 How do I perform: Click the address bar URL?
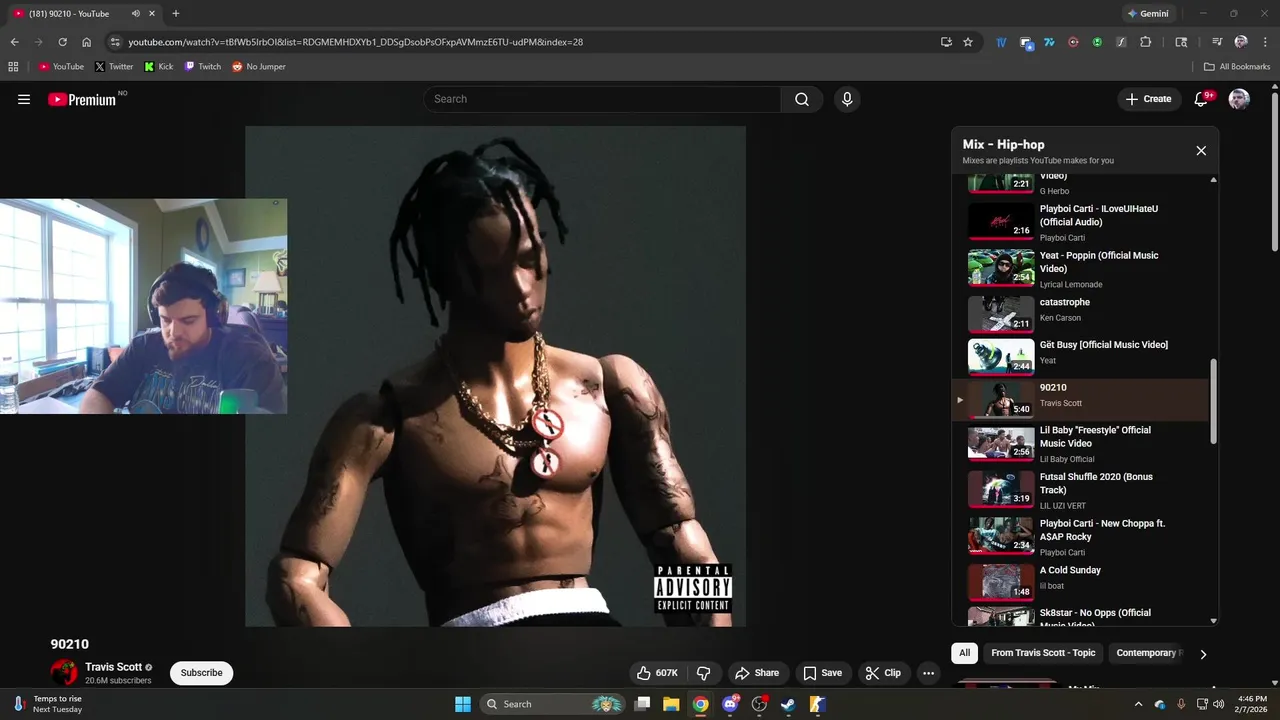pyautogui.click(x=355, y=42)
